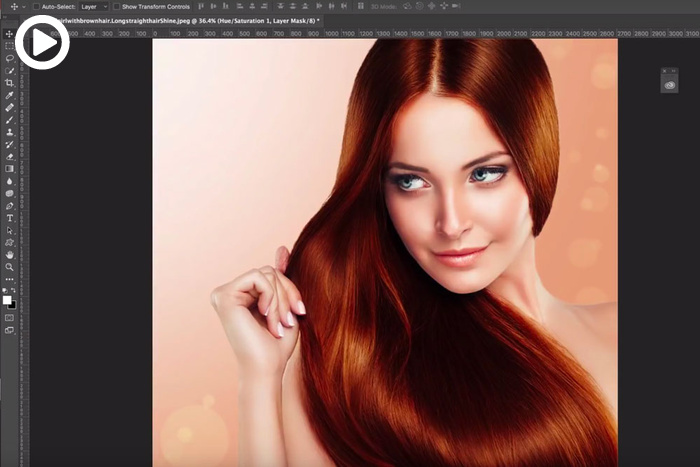
Task: Select the Zoom tool
Action: pyautogui.click(x=9, y=267)
